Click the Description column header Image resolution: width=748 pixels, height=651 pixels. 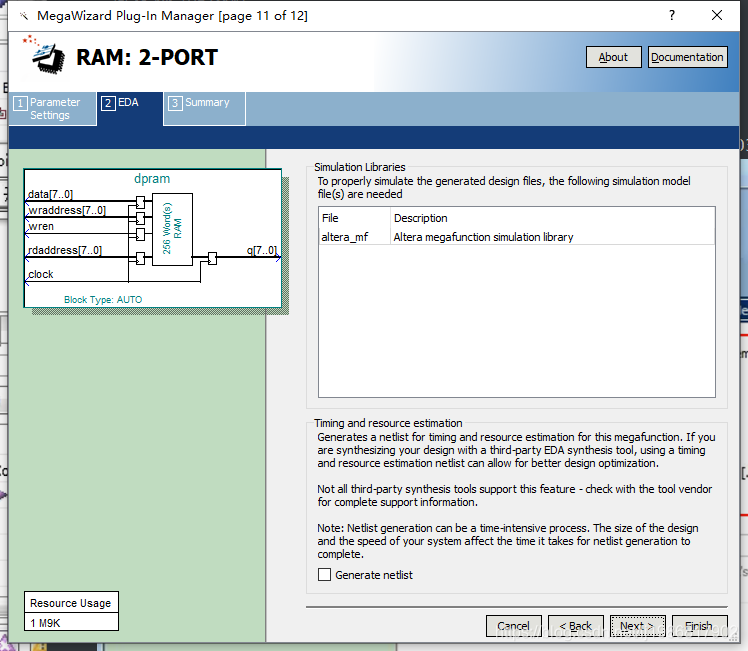tap(421, 218)
